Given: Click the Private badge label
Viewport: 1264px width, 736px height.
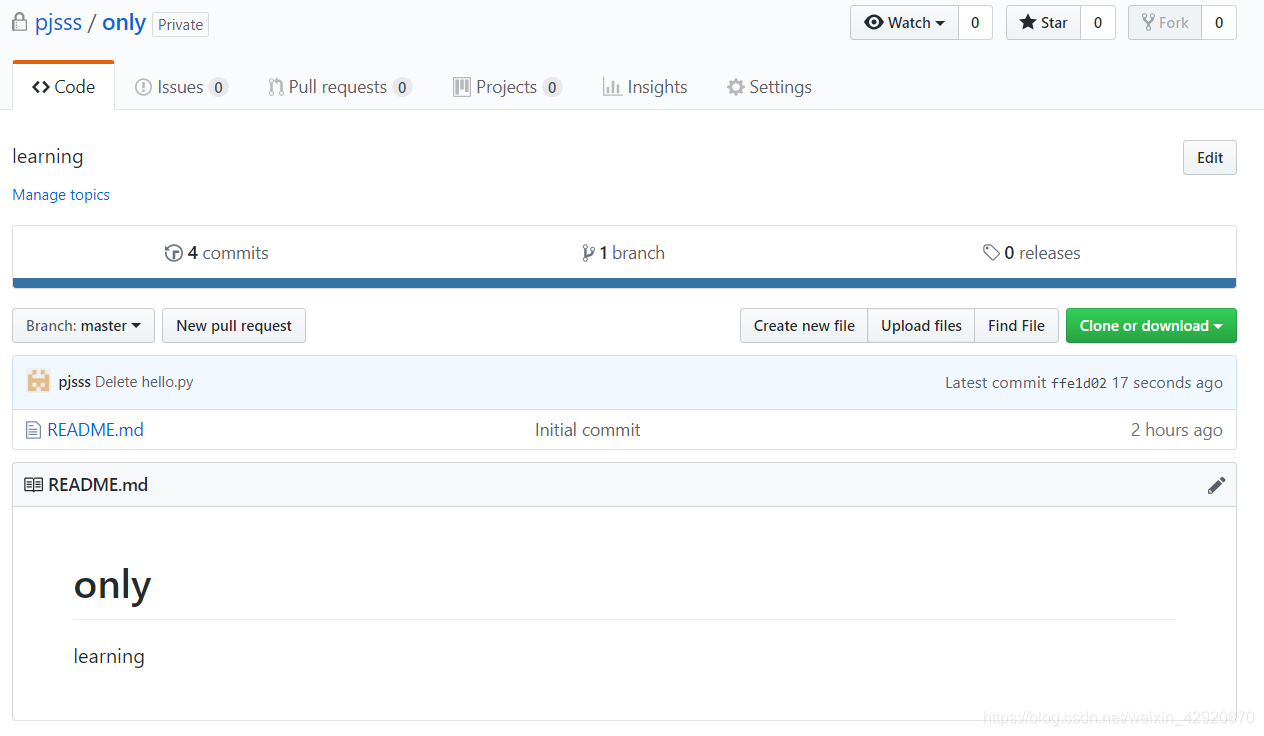Looking at the screenshot, I should [x=181, y=24].
